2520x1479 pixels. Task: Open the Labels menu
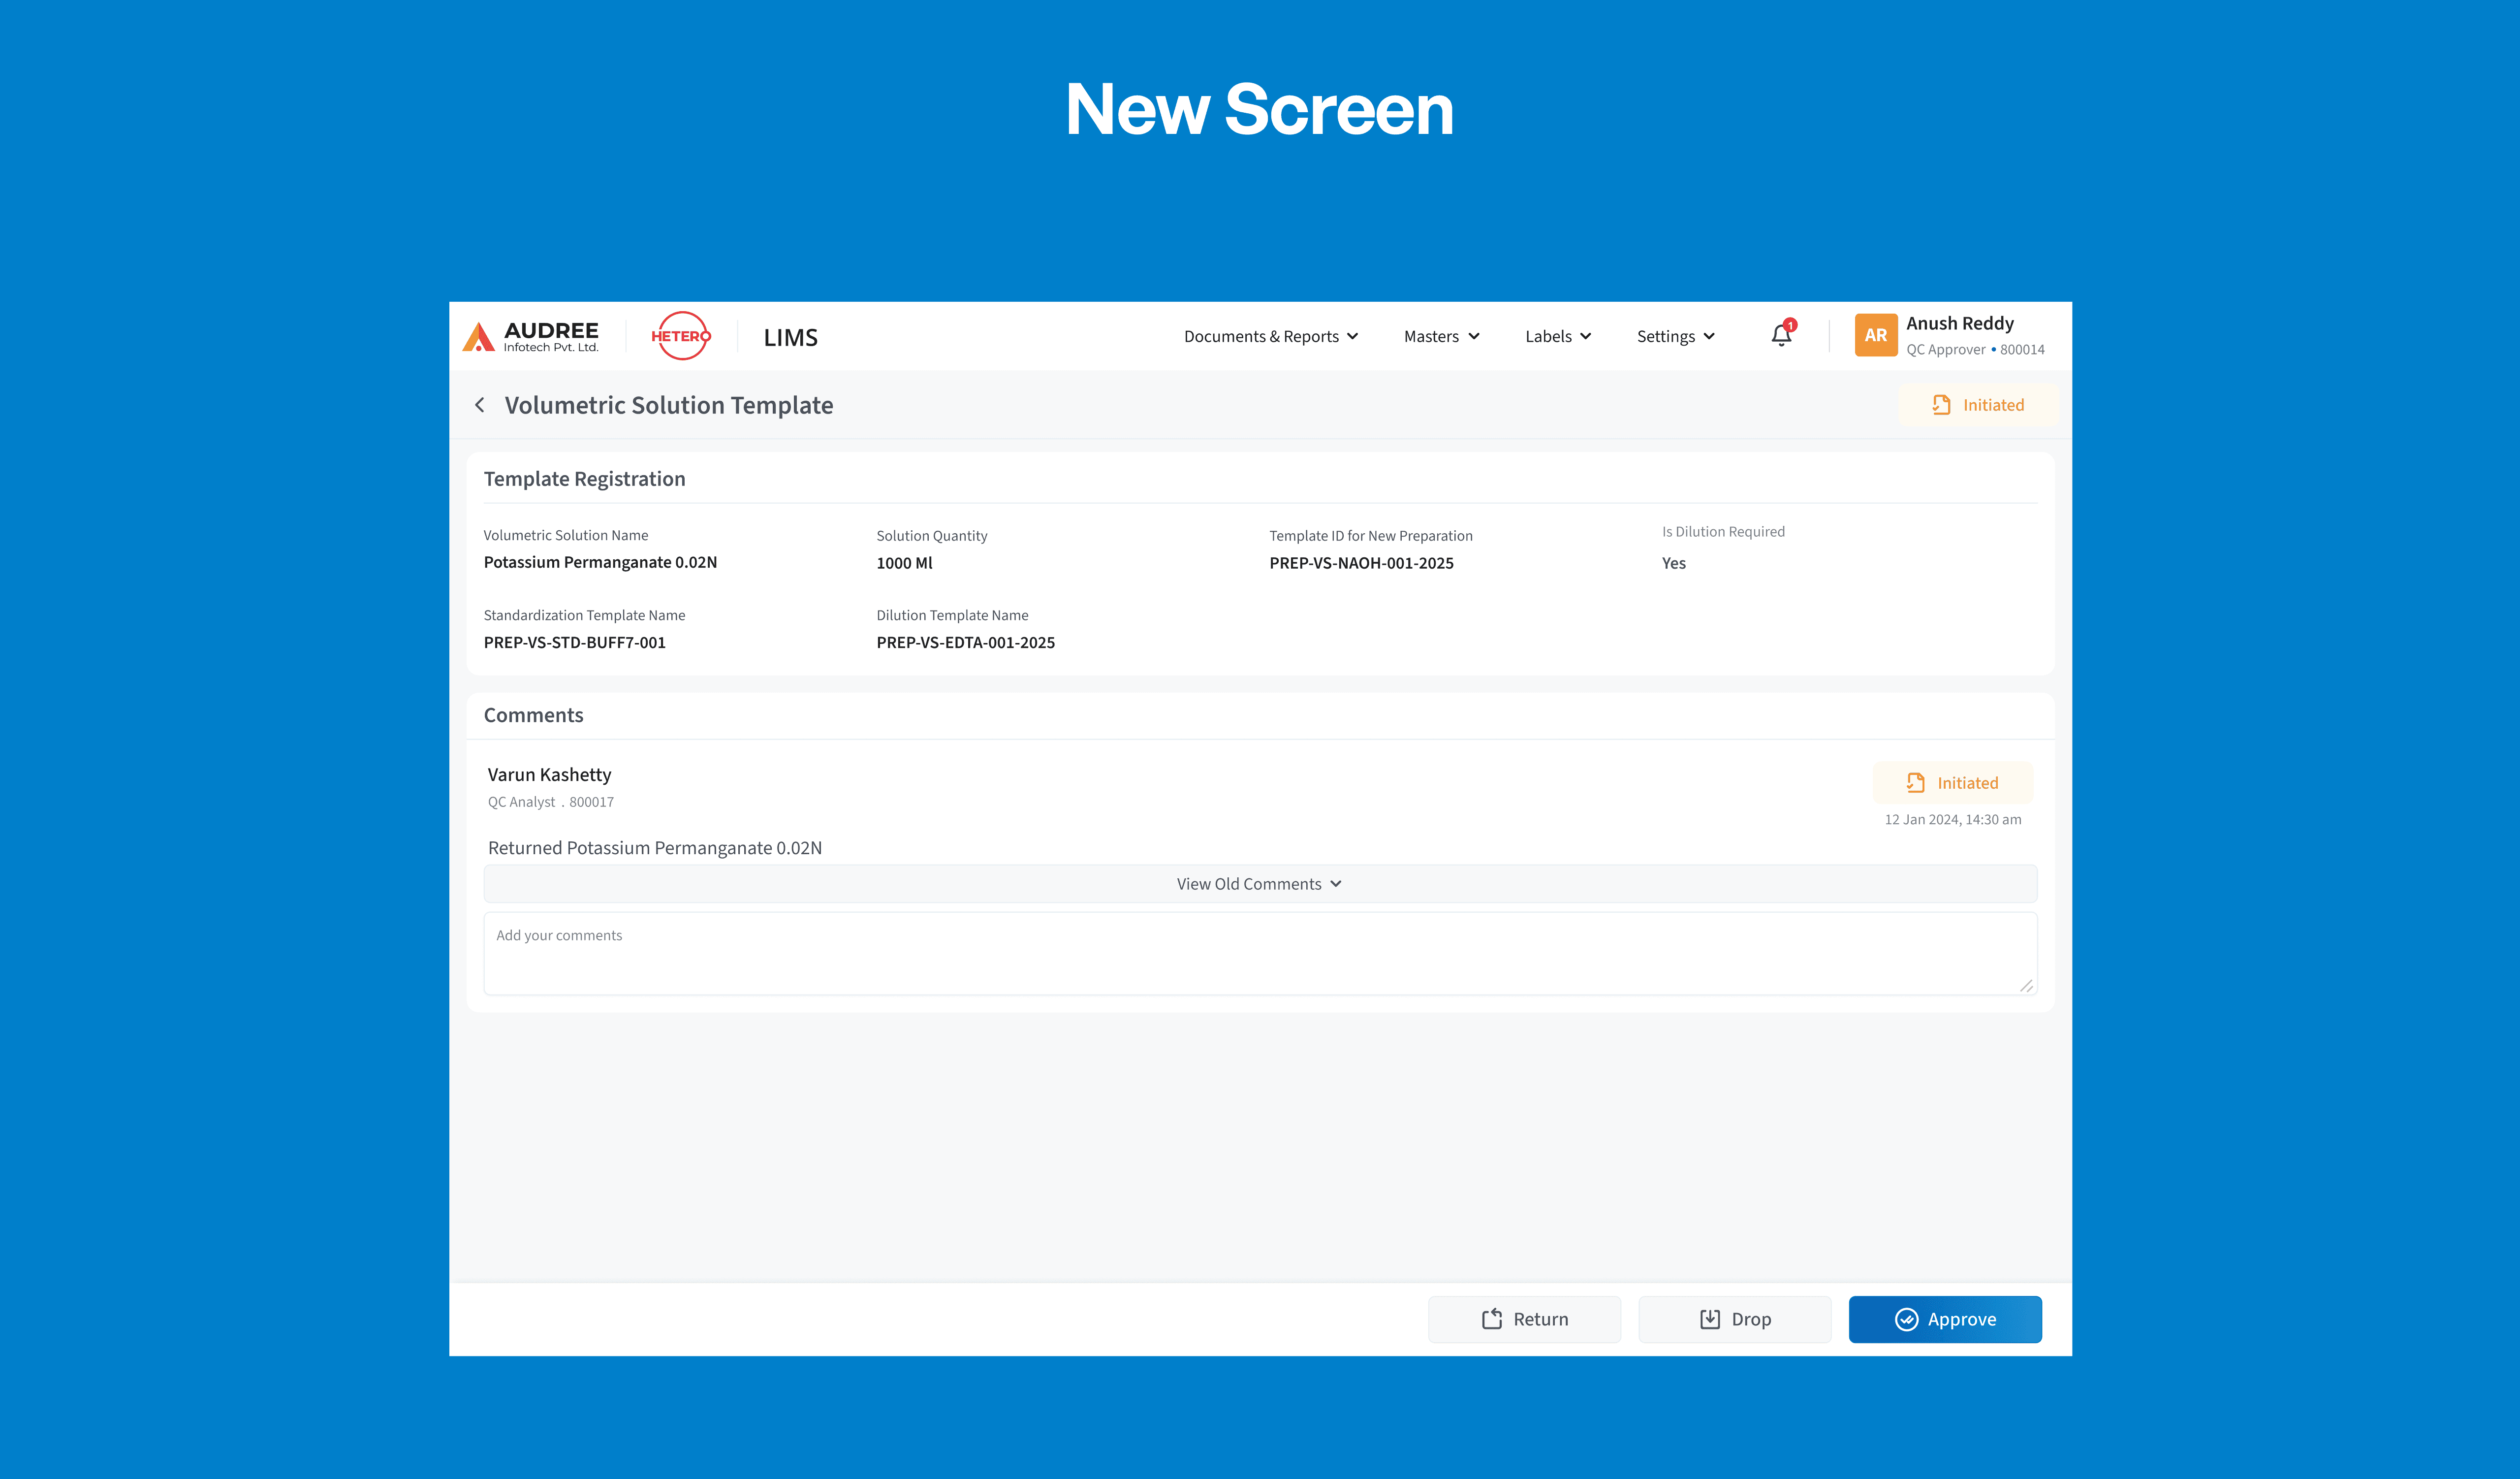point(1557,336)
